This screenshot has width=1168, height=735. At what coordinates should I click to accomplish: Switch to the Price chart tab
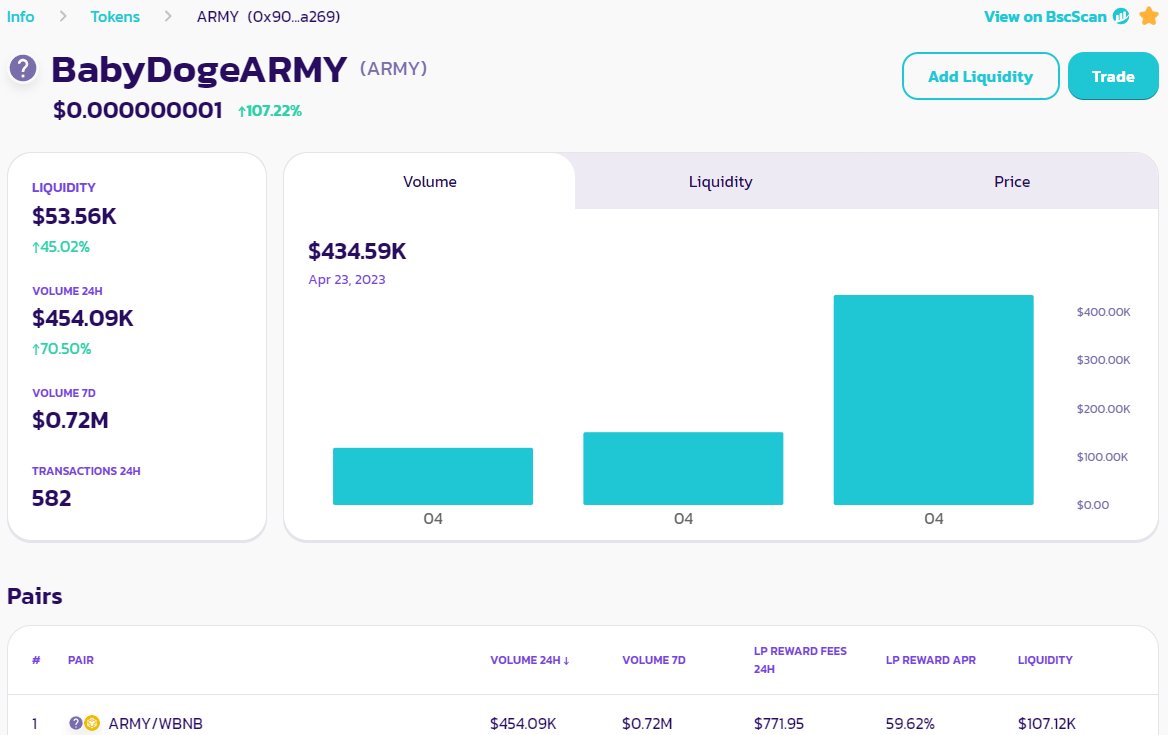(x=1012, y=182)
